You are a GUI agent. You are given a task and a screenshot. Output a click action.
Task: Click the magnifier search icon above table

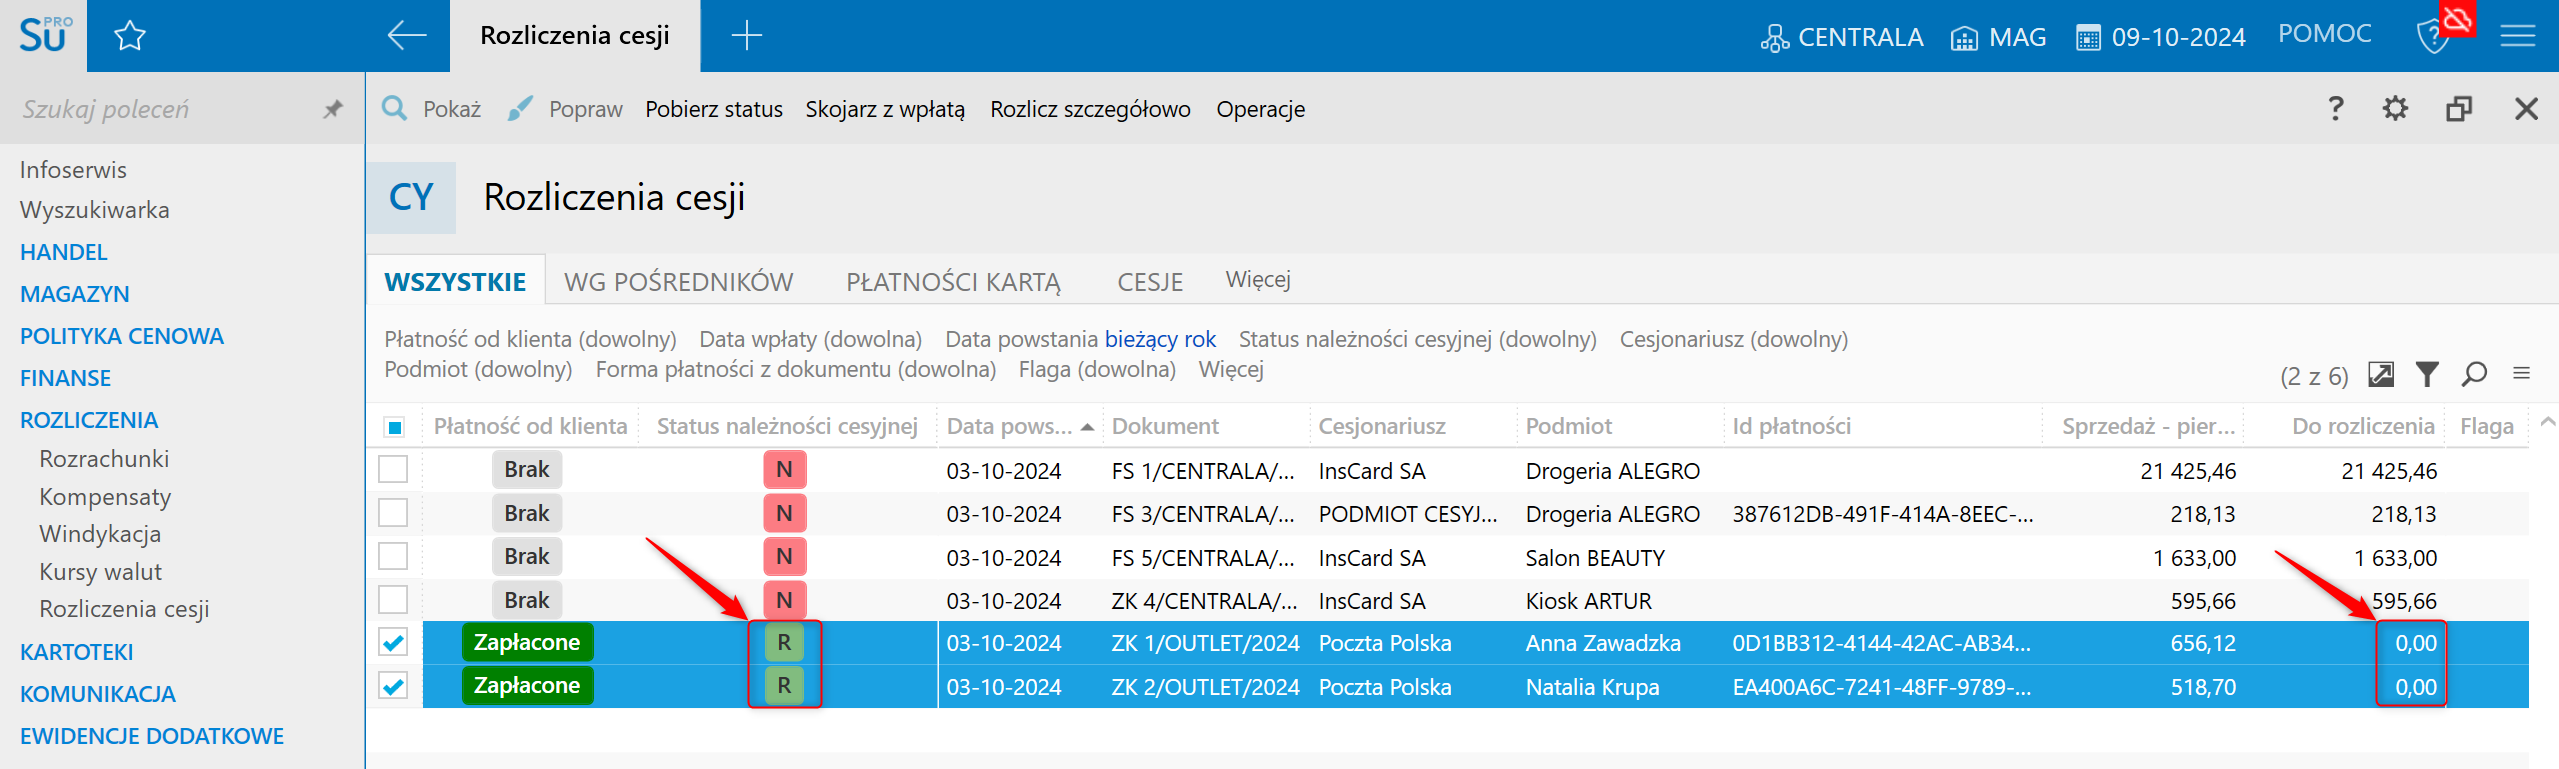pyautogui.click(x=2474, y=374)
